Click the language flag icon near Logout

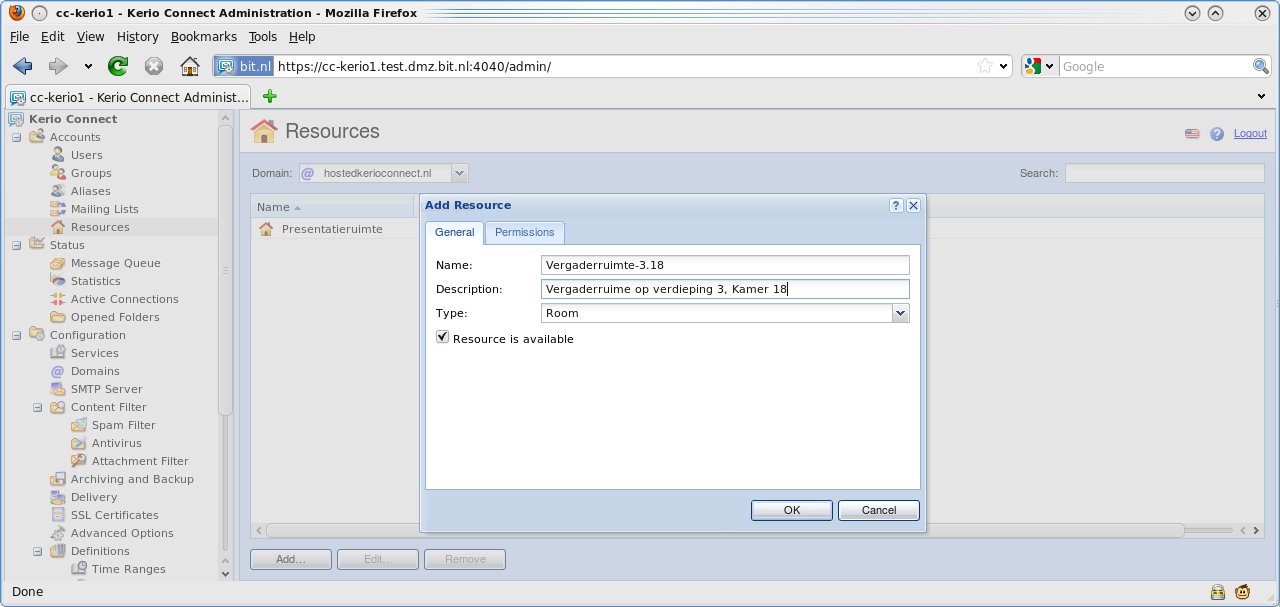tap(1192, 134)
